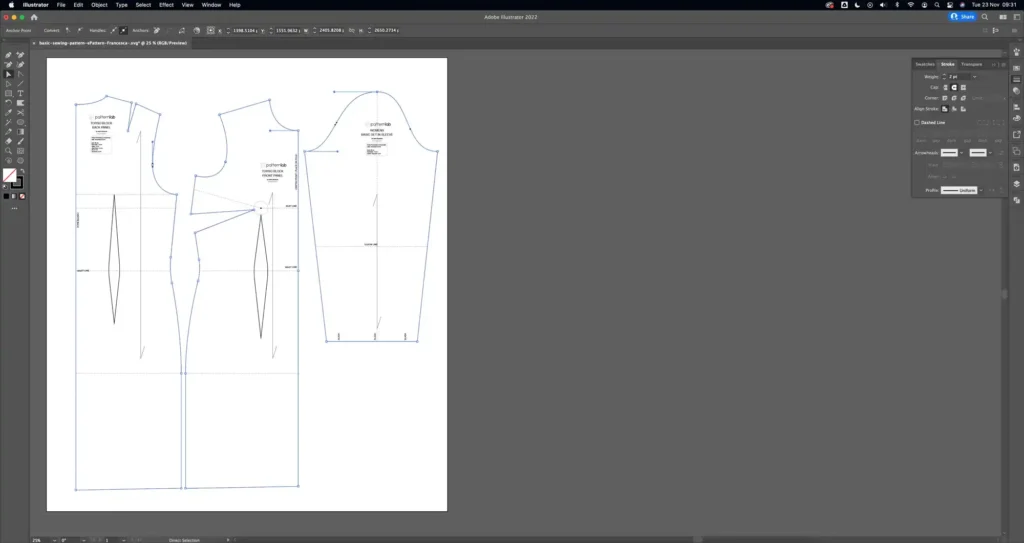Image resolution: width=1024 pixels, height=543 pixels.
Task: Click the X coordinate input field
Action: click(246, 30)
